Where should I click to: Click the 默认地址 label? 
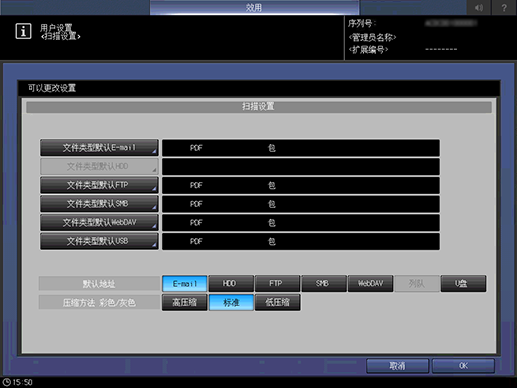coord(99,284)
